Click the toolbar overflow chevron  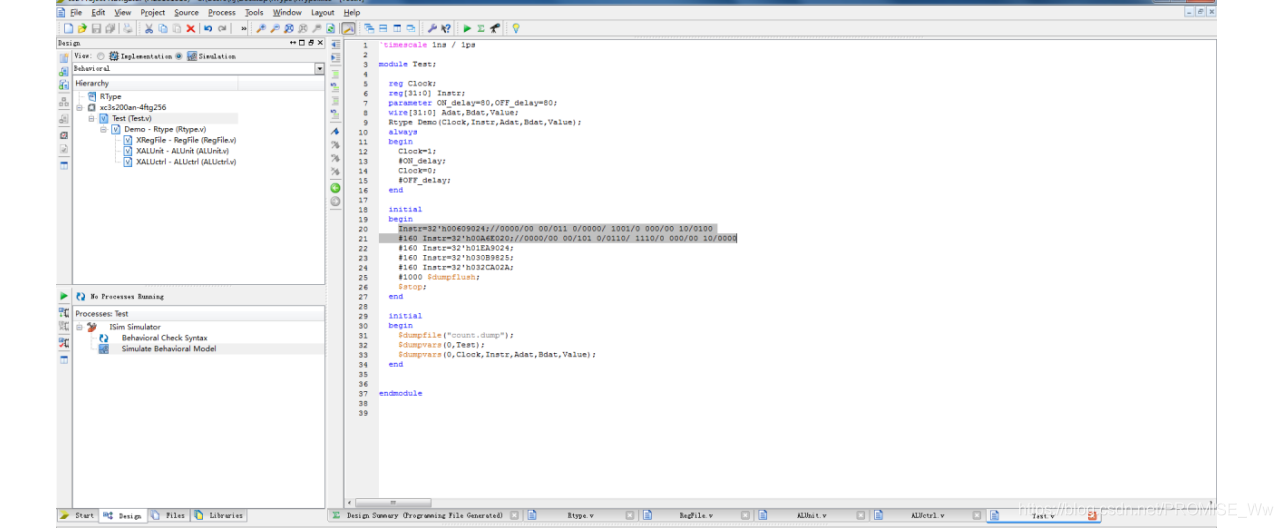click(244, 28)
